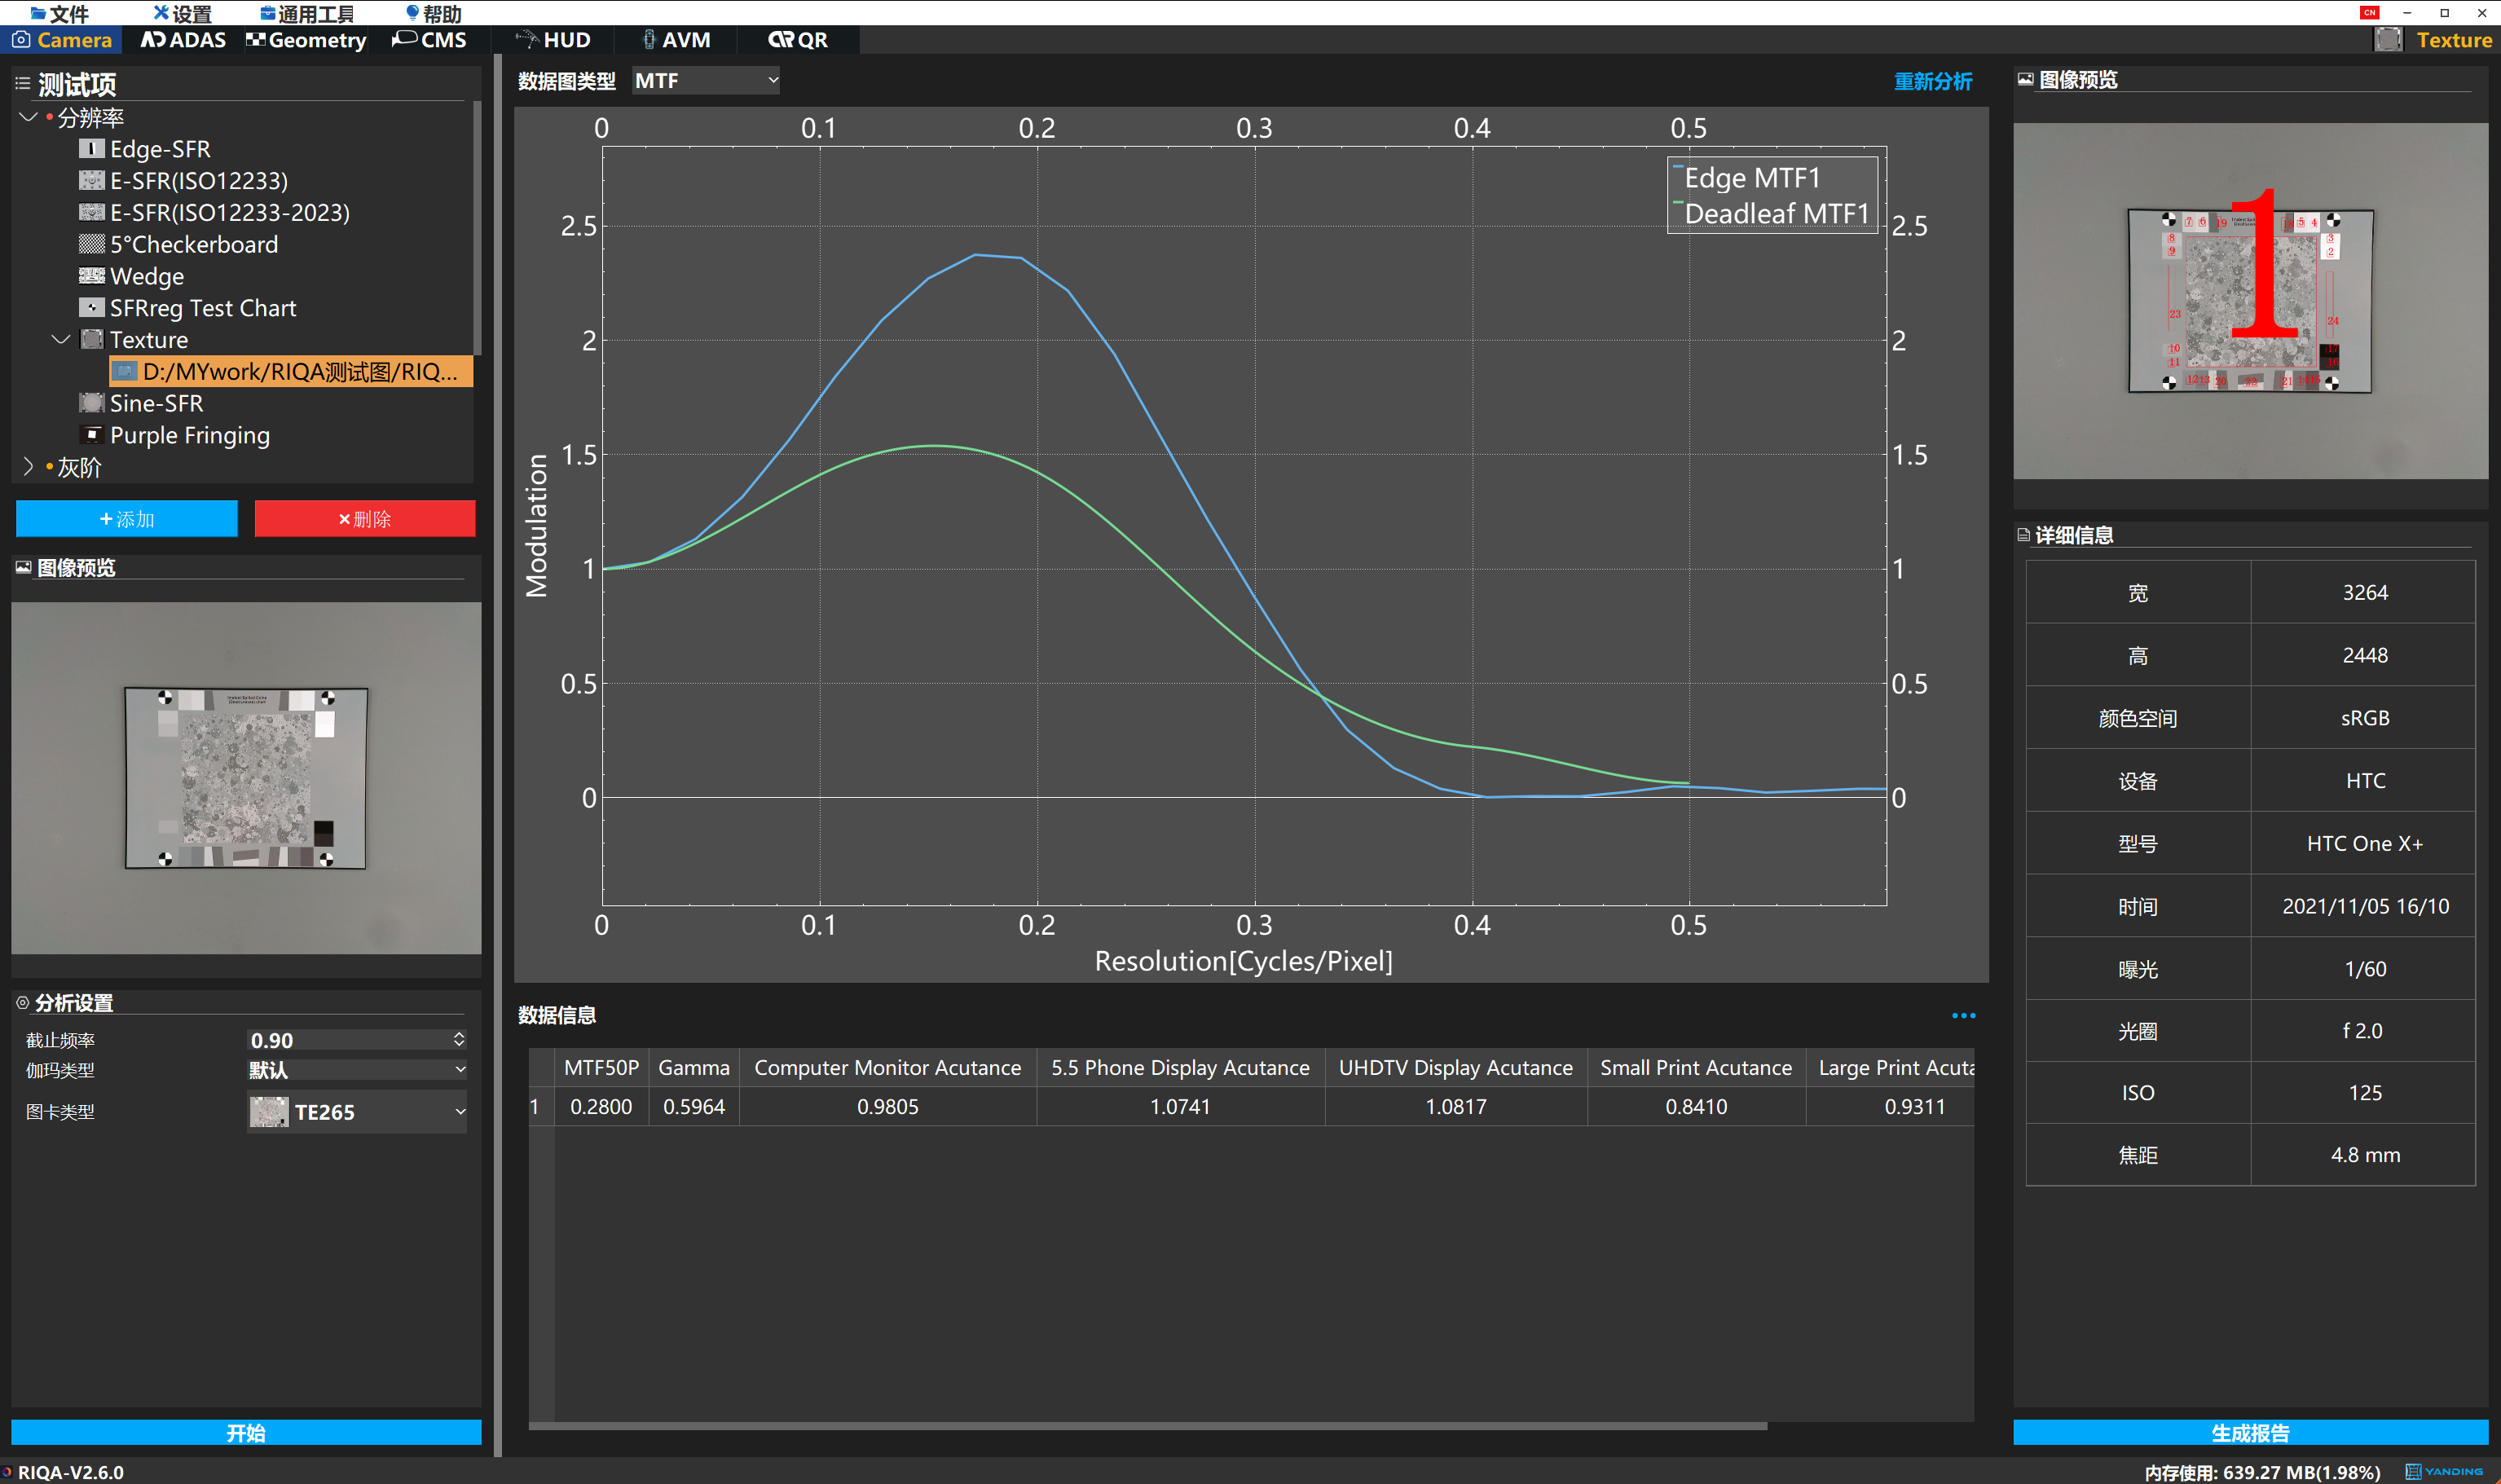The height and width of the screenshot is (1484, 2501).
Task: Switch to the ADAS tab
Action: [183, 40]
